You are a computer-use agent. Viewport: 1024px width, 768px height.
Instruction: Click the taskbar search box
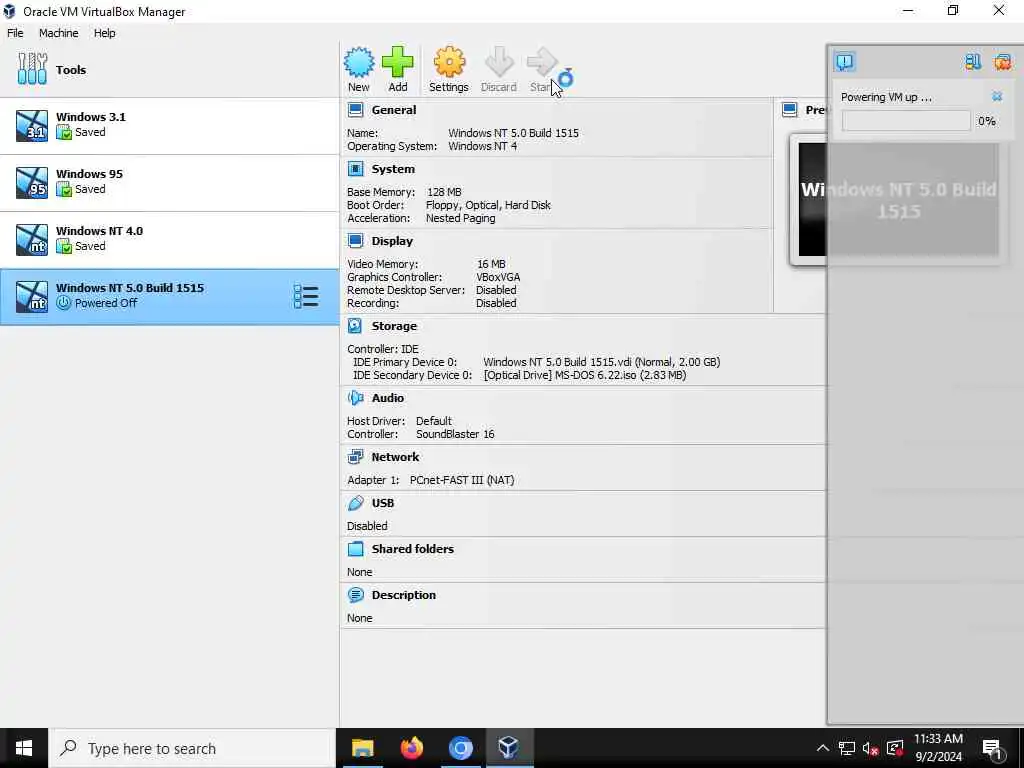tap(193, 748)
